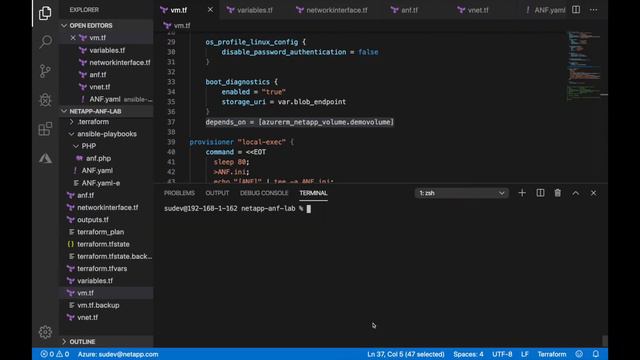Viewport: 640px width, 360px height.
Task: Select the vm.tf editor tab
Action: click(x=179, y=10)
